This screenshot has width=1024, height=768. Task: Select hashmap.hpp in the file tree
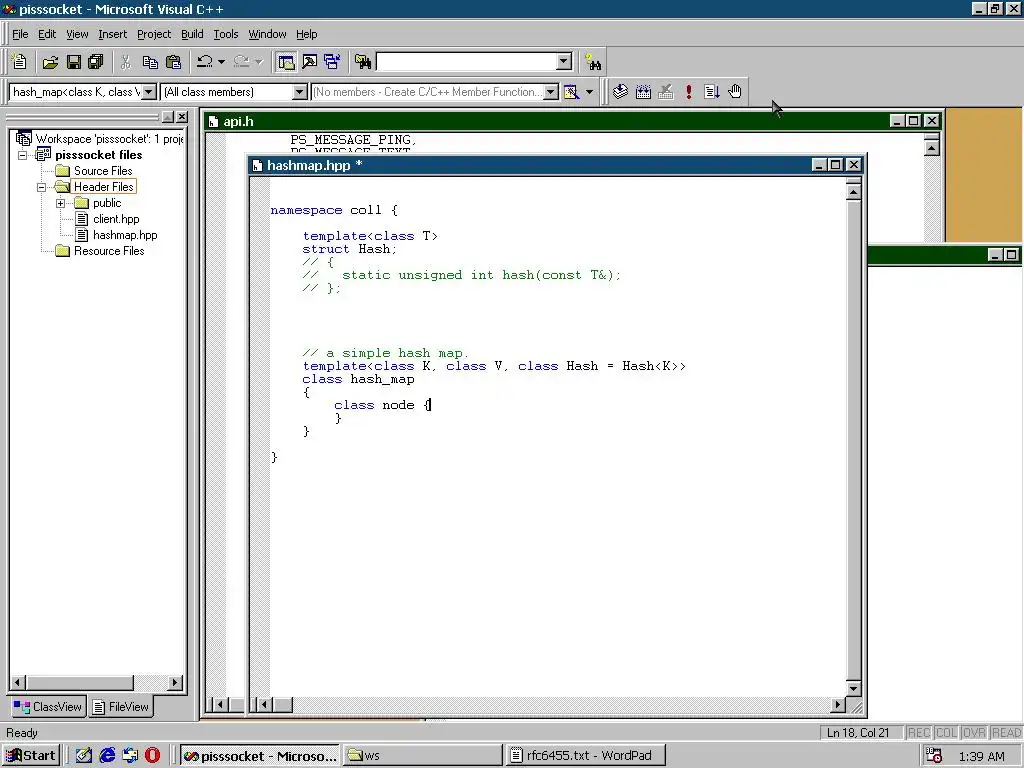[125, 235]
